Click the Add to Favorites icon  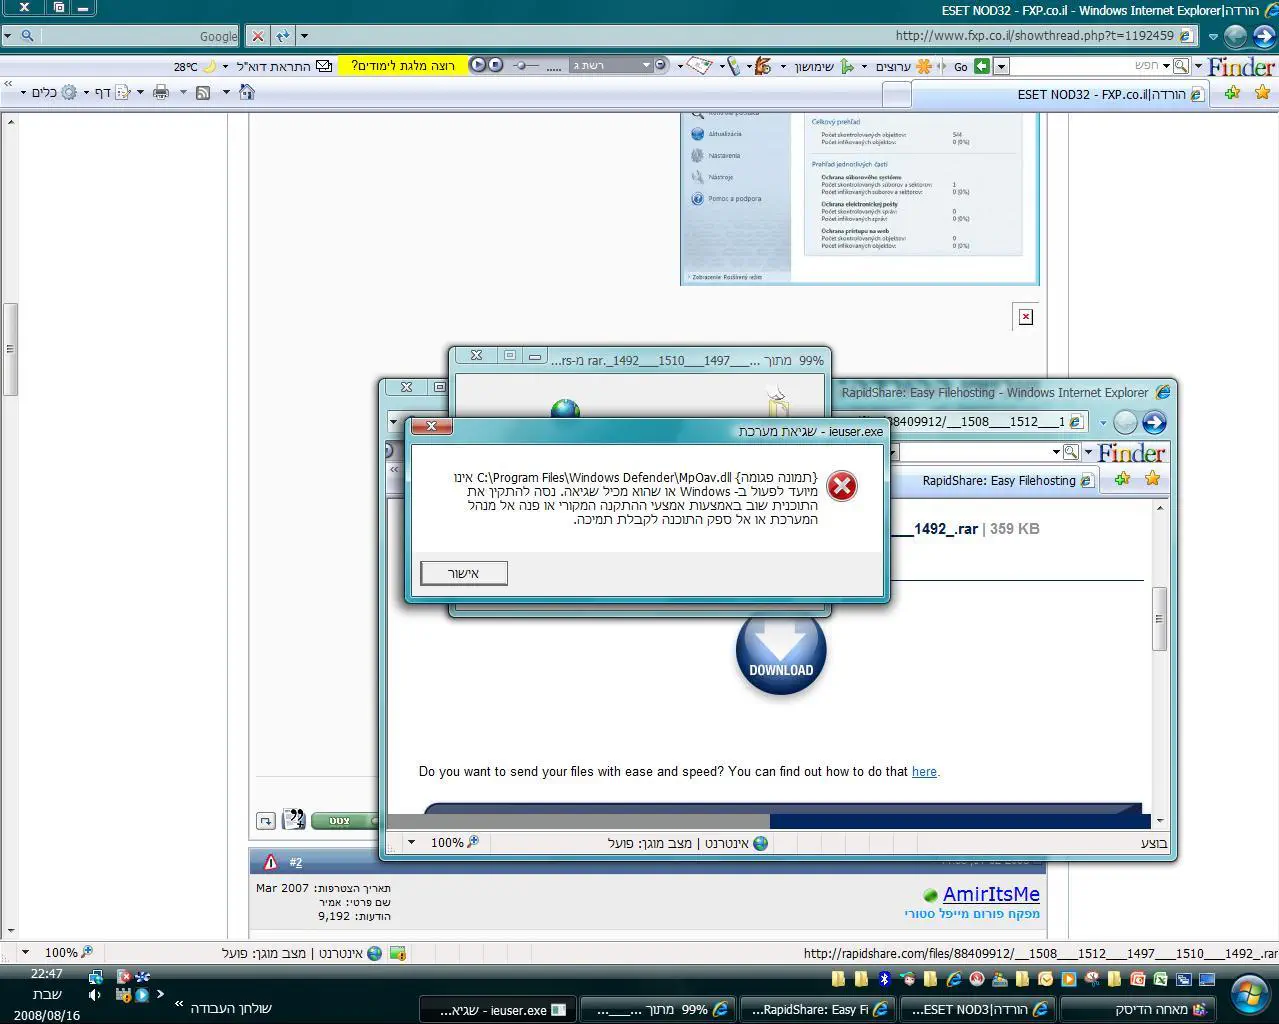(1232, 92)
